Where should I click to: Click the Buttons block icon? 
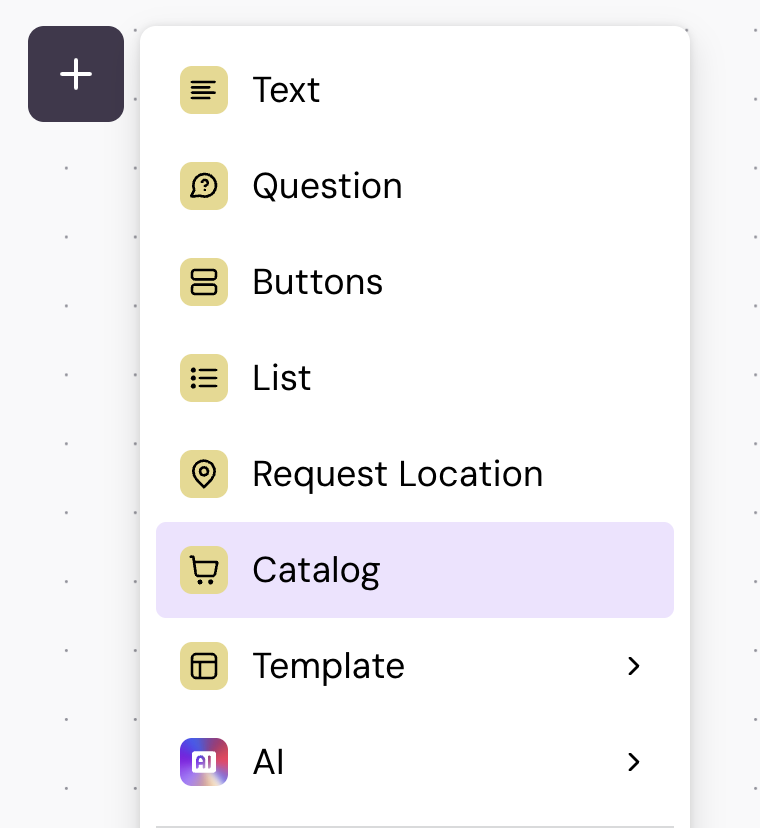[204, 282]
